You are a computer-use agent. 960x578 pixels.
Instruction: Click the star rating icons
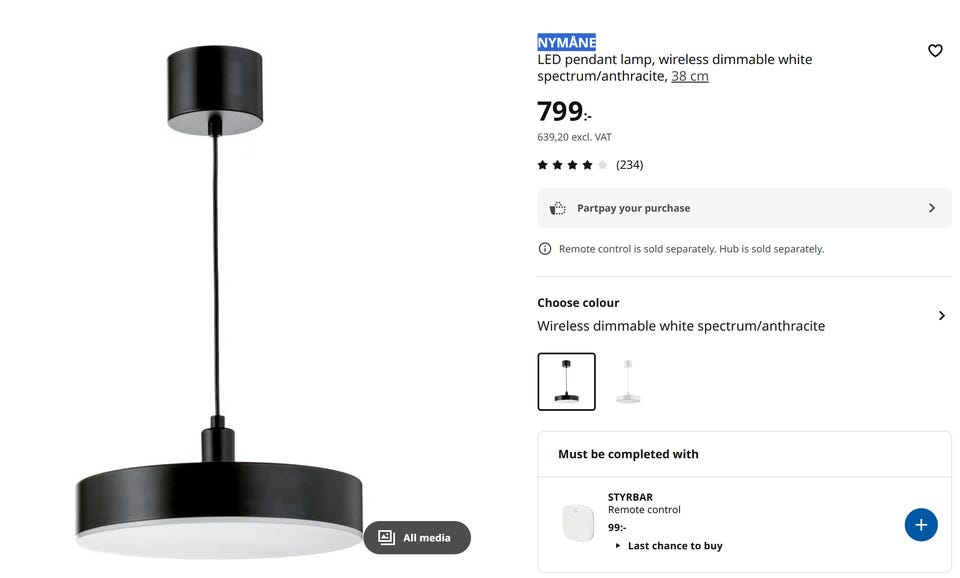(x=572, y=165)
